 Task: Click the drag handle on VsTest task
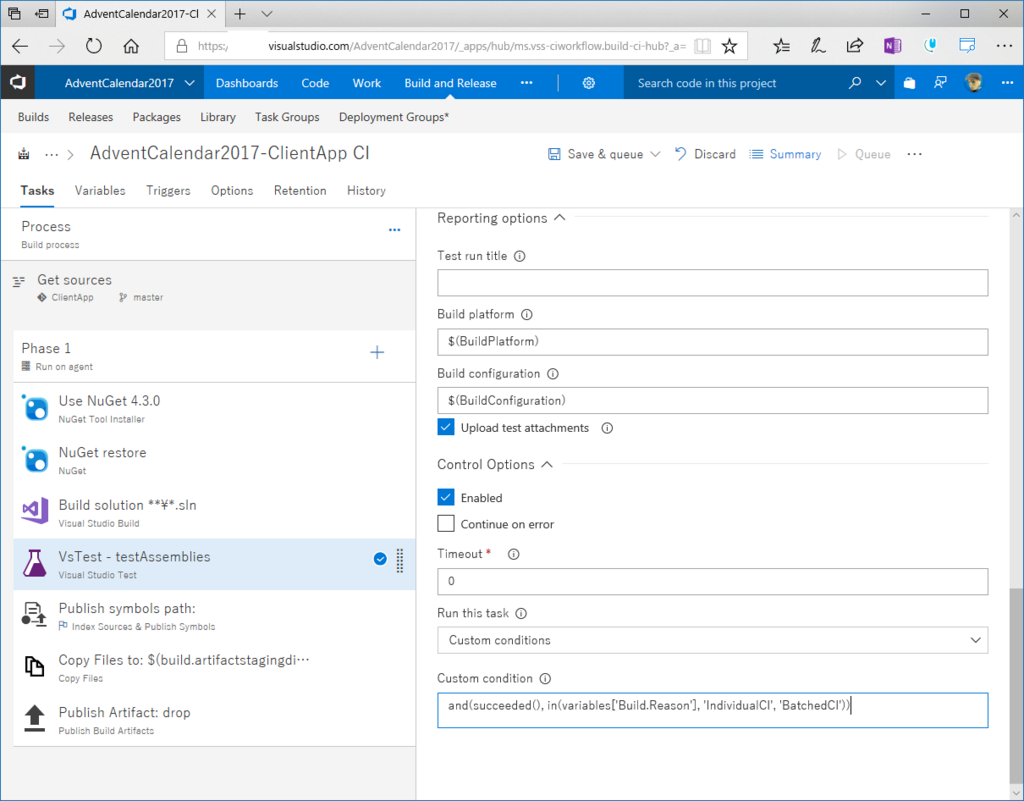(x=400, y=561)
